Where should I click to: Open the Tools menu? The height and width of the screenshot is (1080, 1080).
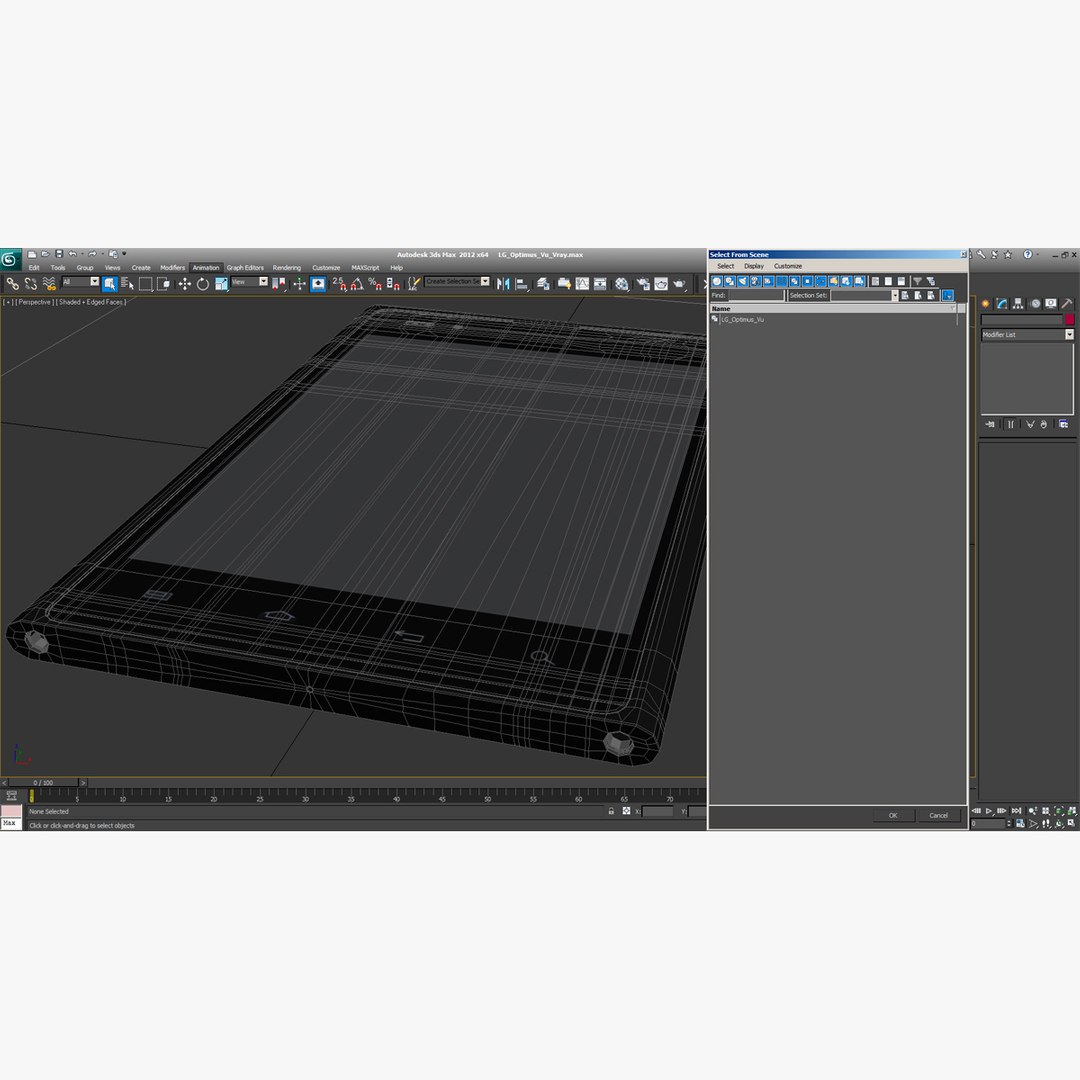pyautogui.click(x=58, y=268)
